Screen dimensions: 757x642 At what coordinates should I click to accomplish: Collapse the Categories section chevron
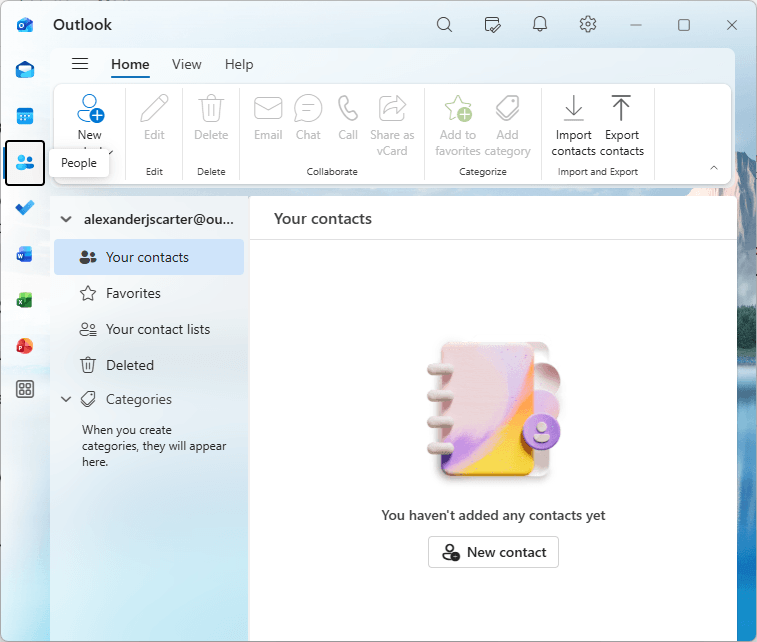tap(66, 399)
